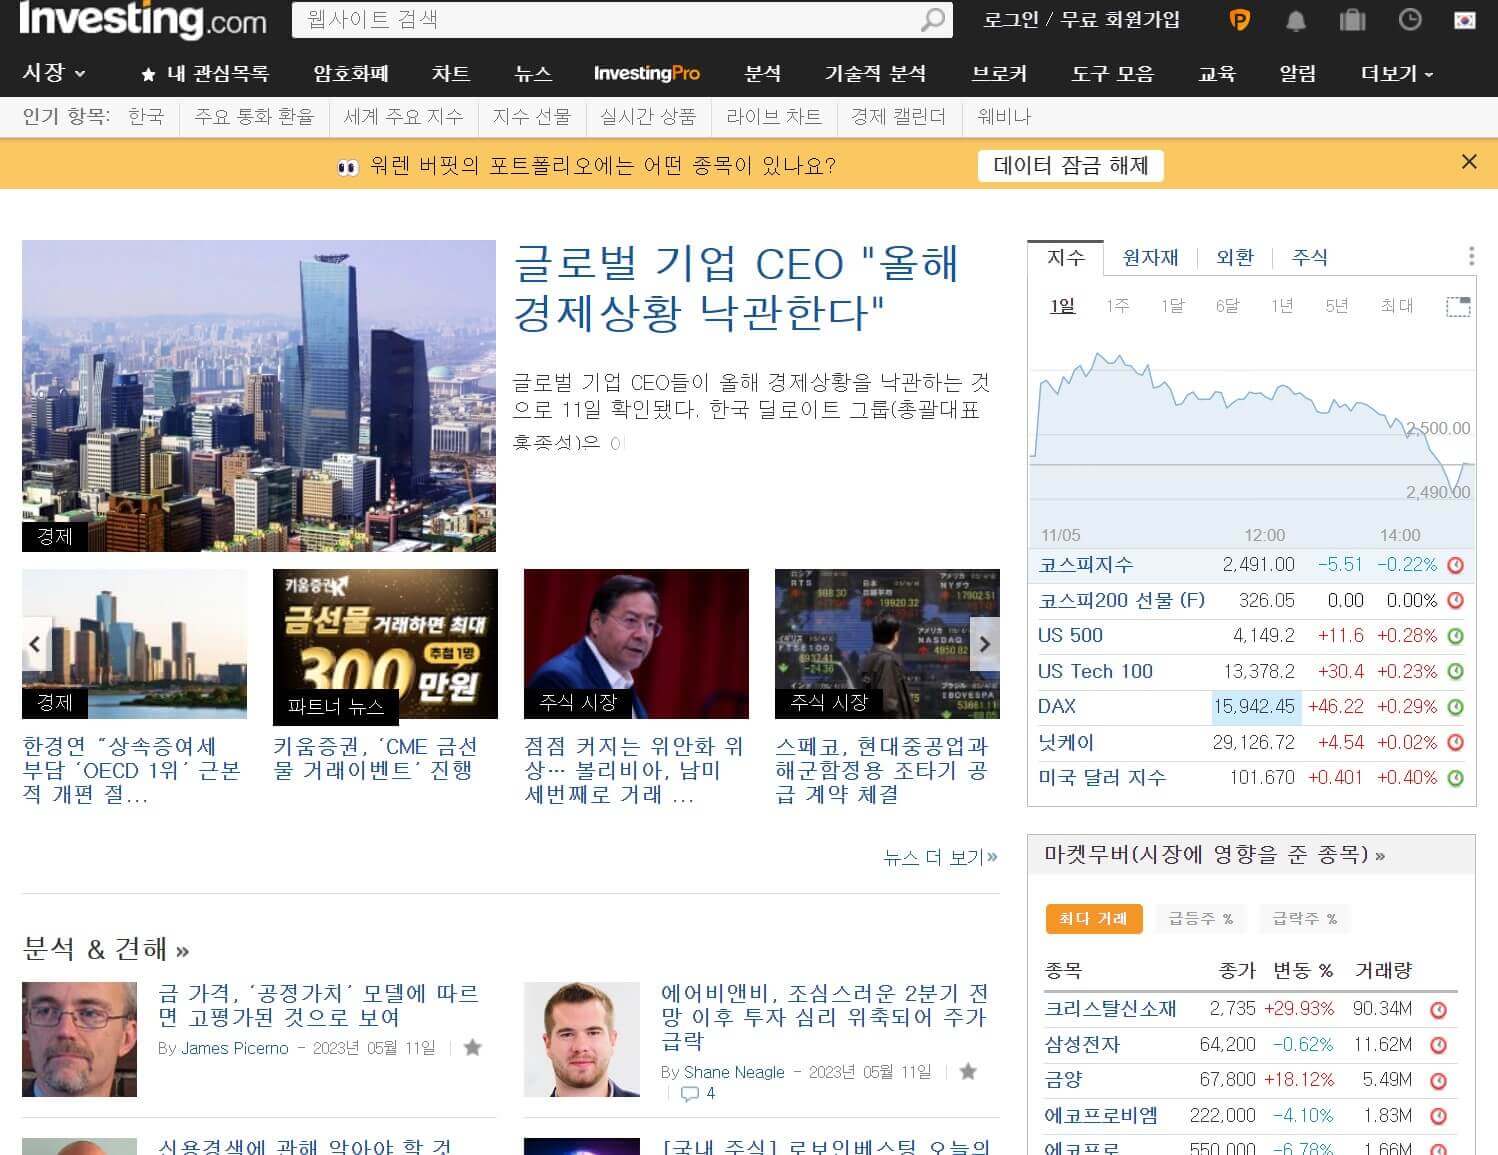Toggle the 최다 거래 filter

[1093, 919]
